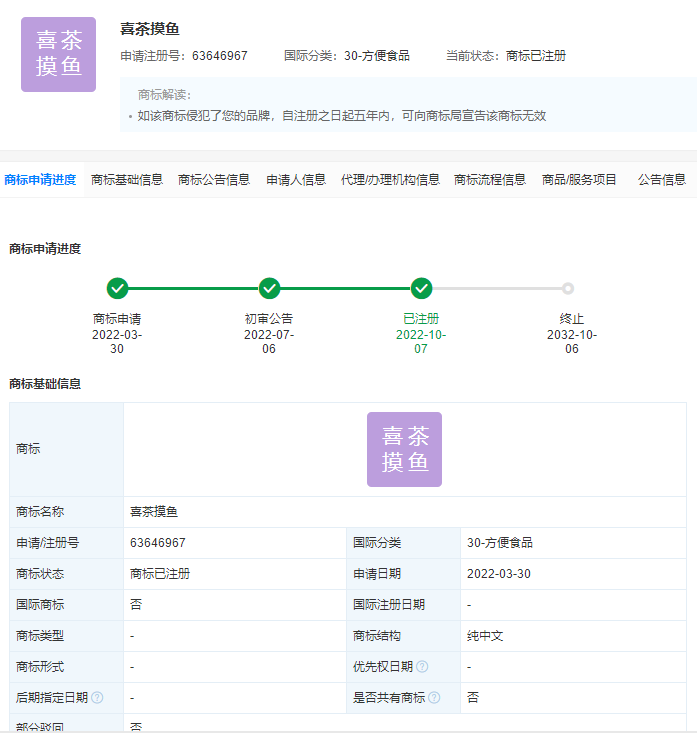Viewport: 697px width, 733px height.
Task: Click the 2022-03-30 date under 商标申请 step
Action: coord(117,342)
